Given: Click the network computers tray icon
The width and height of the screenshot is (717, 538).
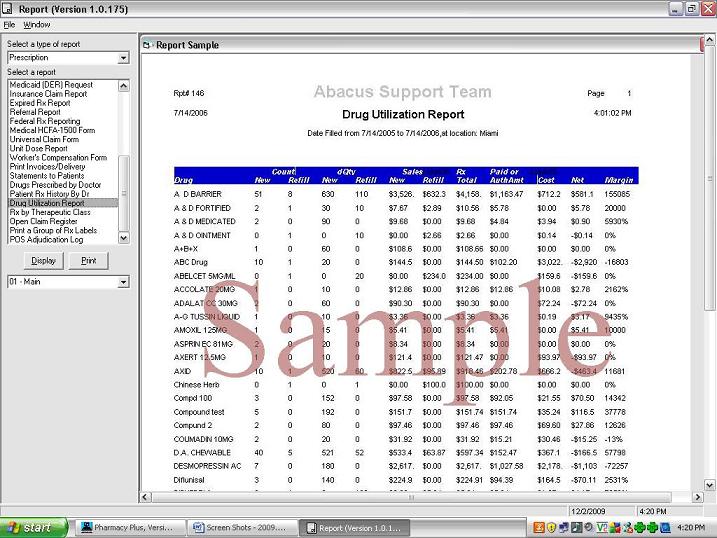Looking at the screenshot, I should (x=564, y=528).
